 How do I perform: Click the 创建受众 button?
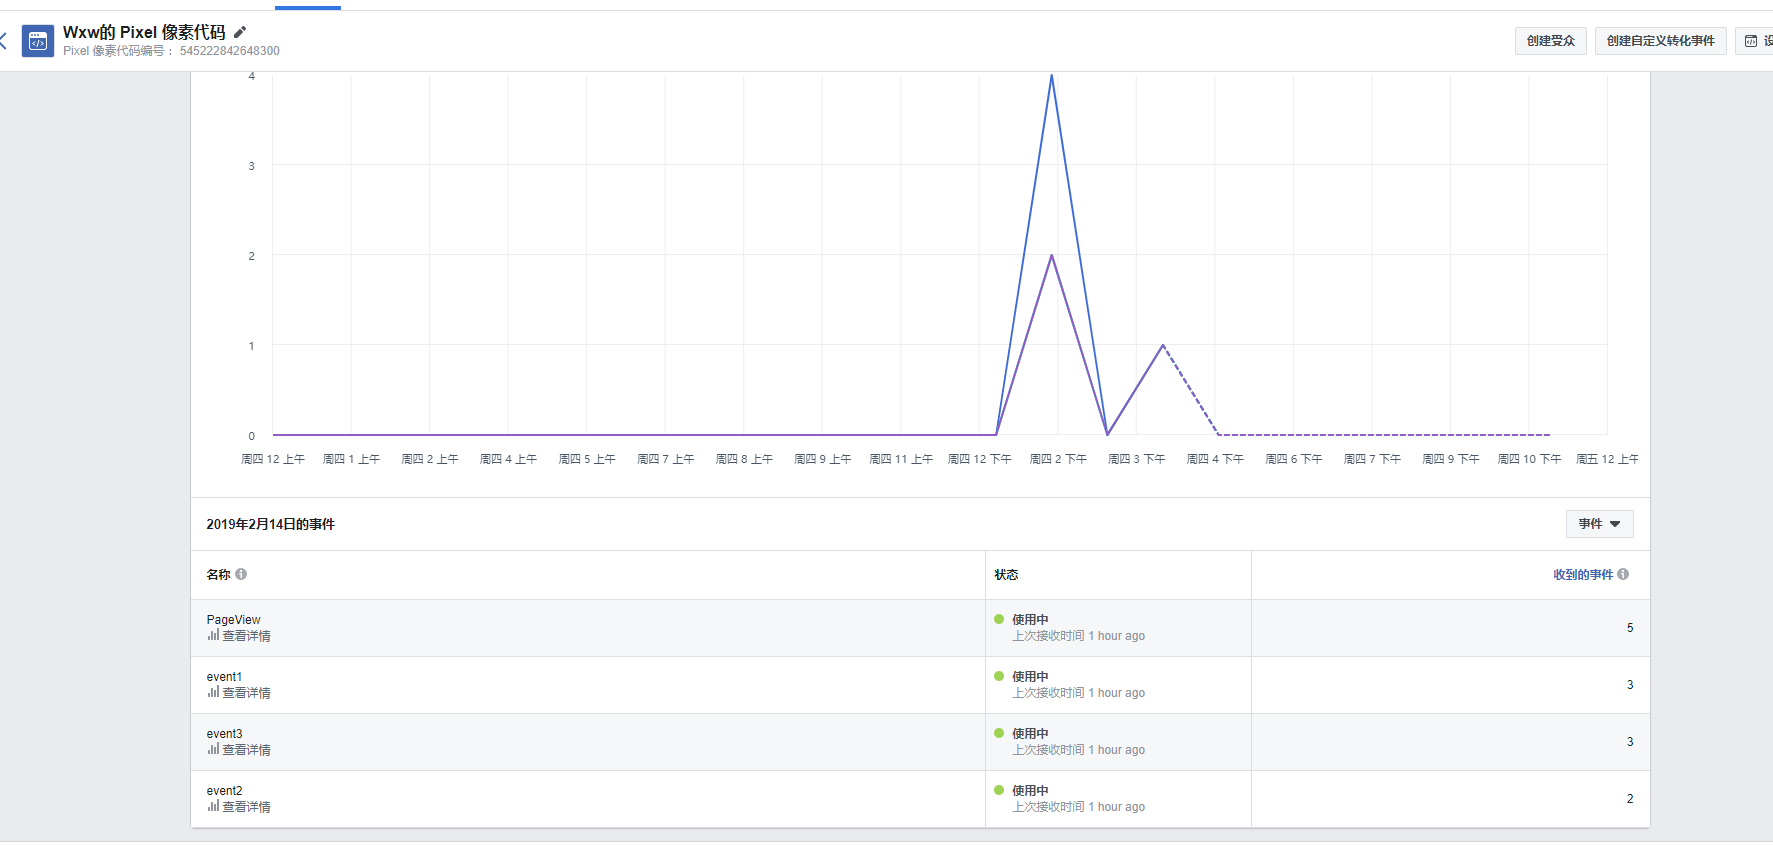point(1550,41)
